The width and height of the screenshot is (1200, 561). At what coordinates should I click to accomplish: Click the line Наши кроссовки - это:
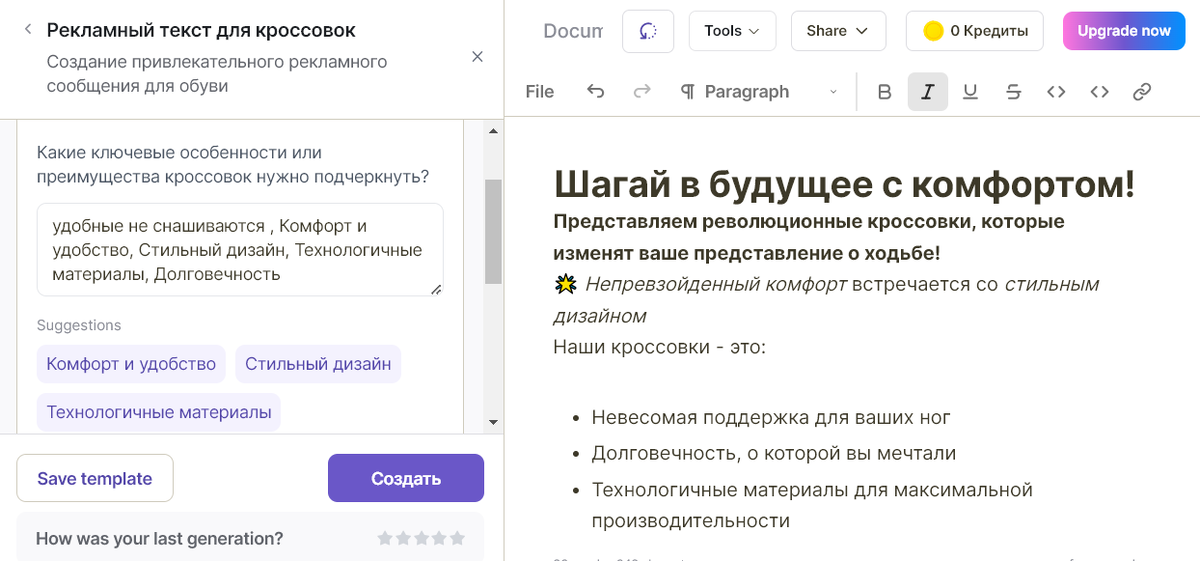point(659,347)
